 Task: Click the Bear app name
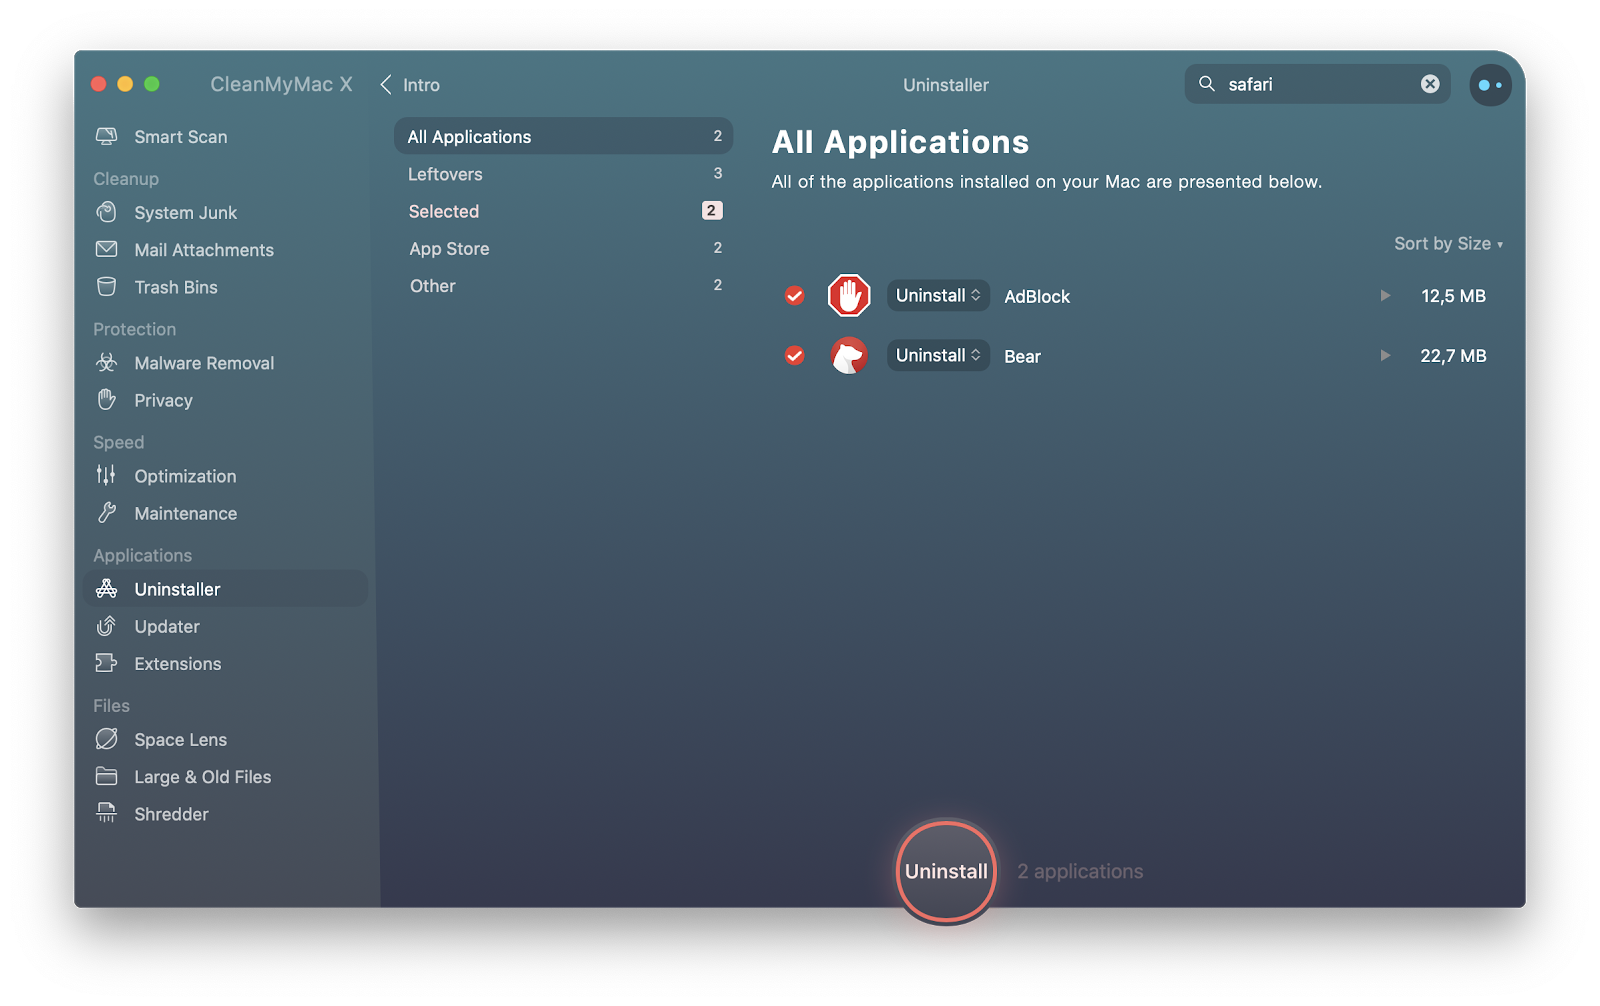tap(1022, 356)
